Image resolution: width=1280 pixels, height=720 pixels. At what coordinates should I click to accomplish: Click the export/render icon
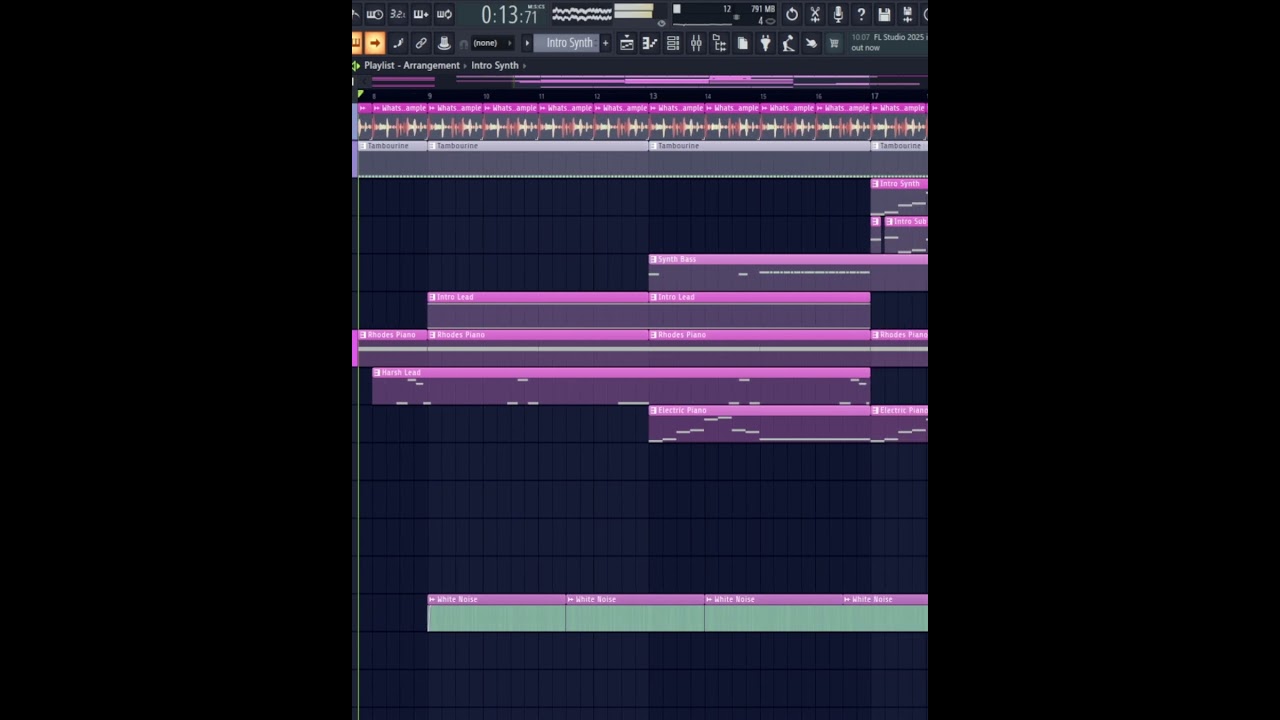(907, 14)
